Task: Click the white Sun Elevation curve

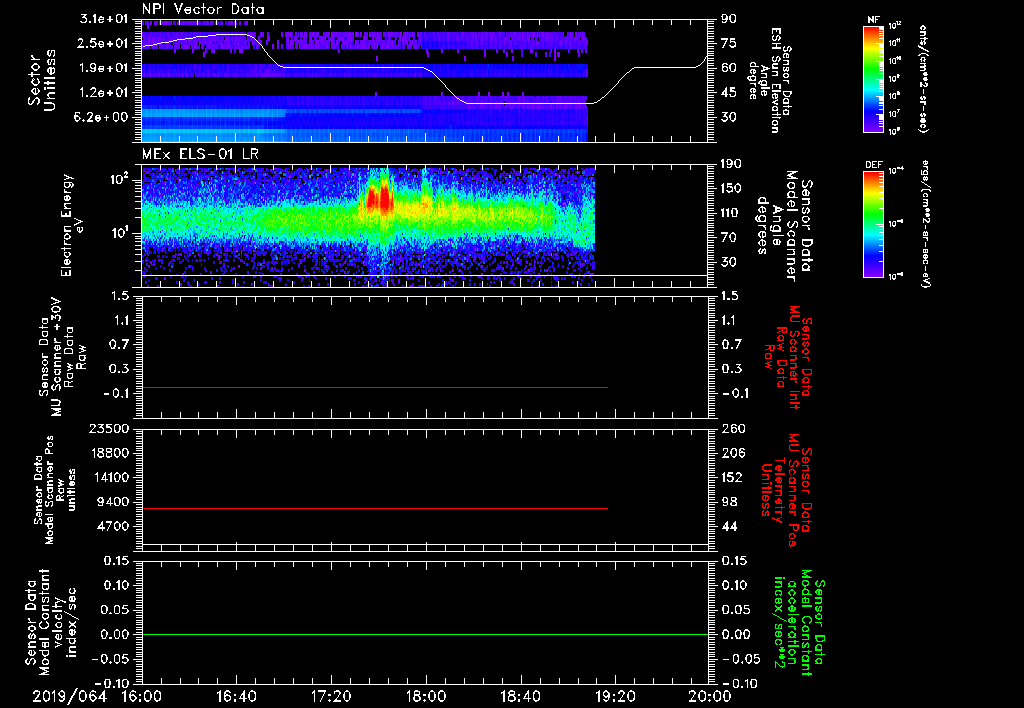Action: [x=424, y=67]
